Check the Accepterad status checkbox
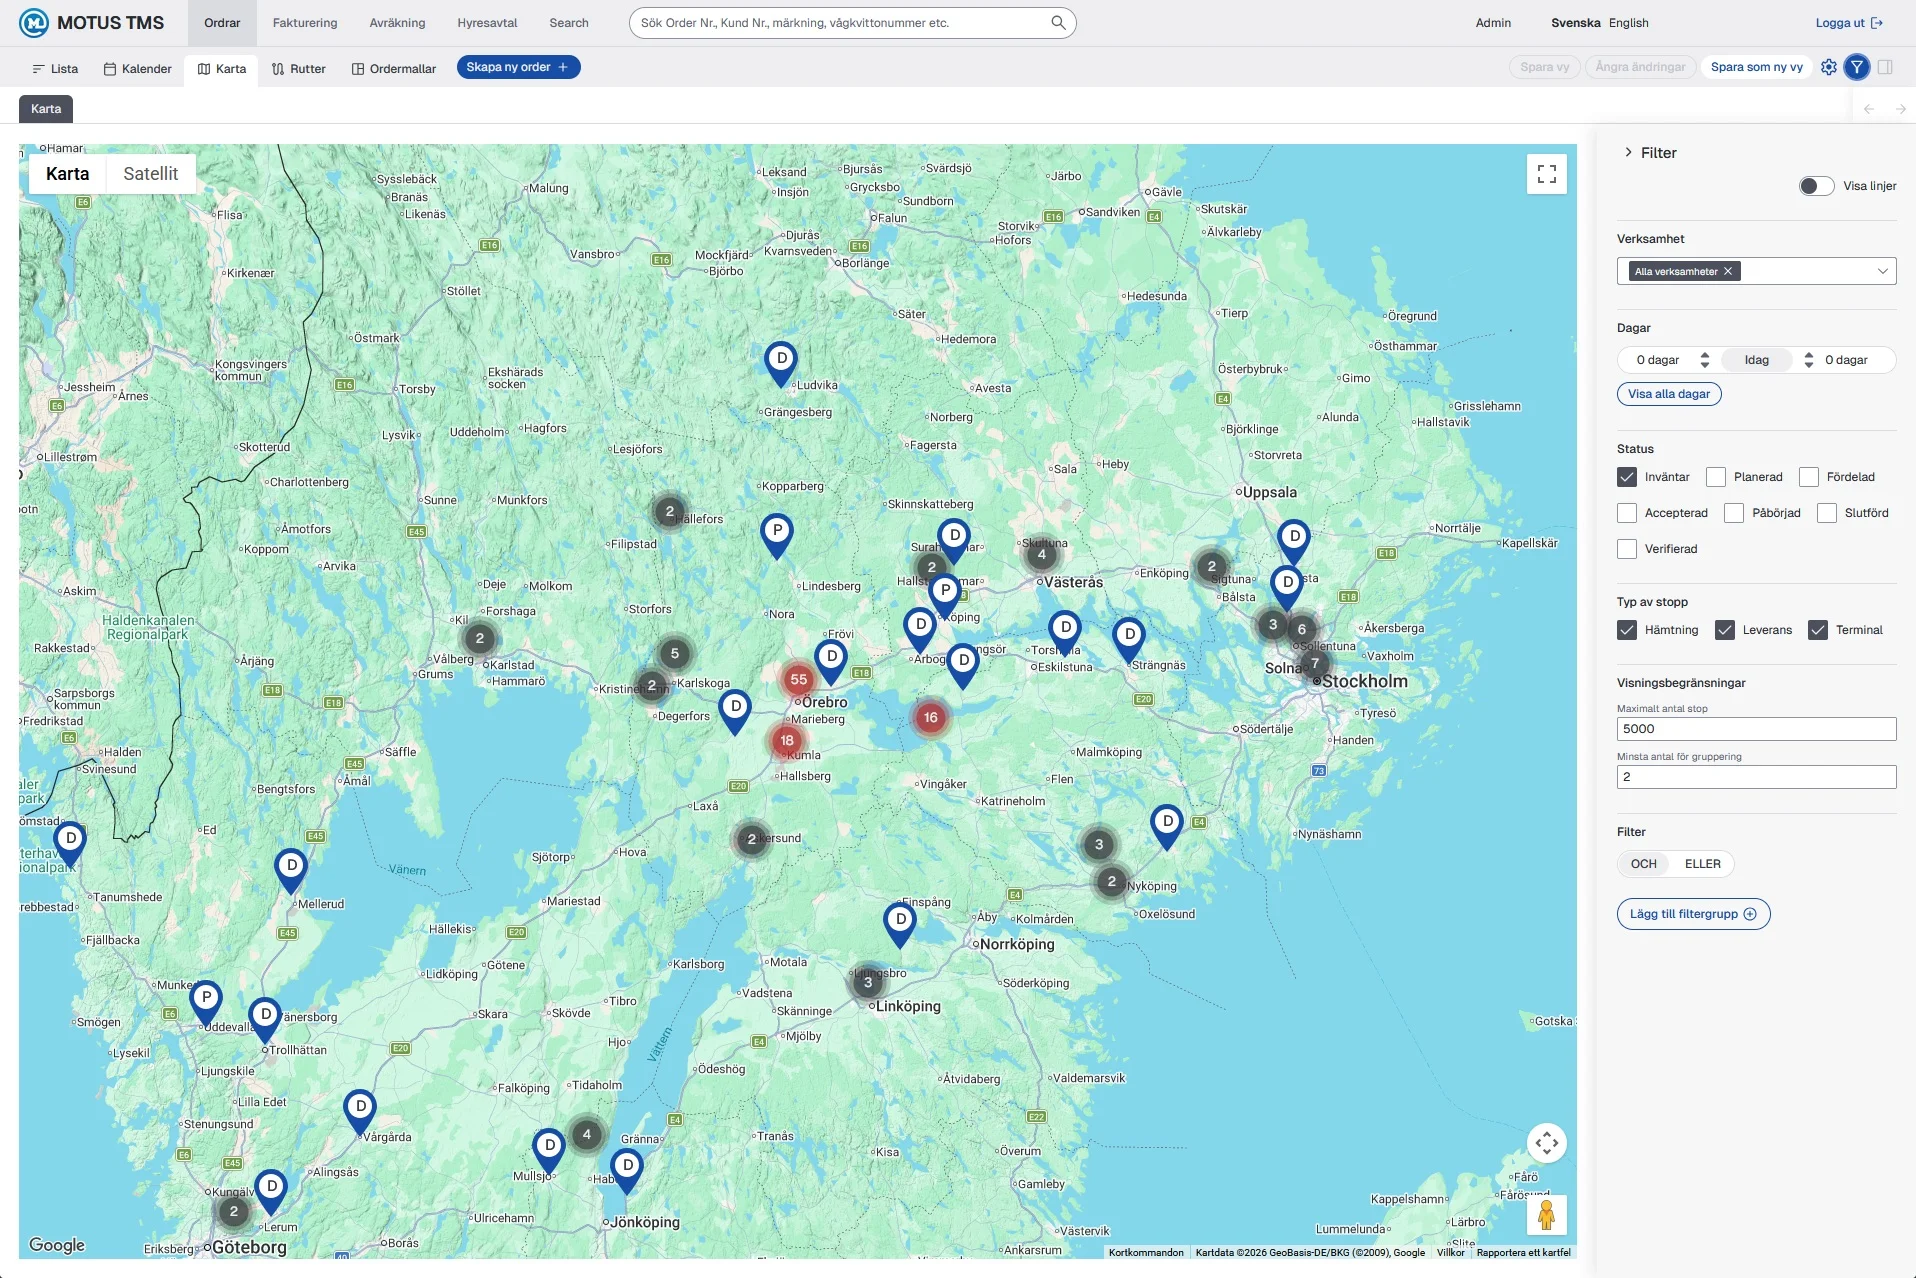The width and height of the screenshot is (1916, 1278). click(1627, 513)
